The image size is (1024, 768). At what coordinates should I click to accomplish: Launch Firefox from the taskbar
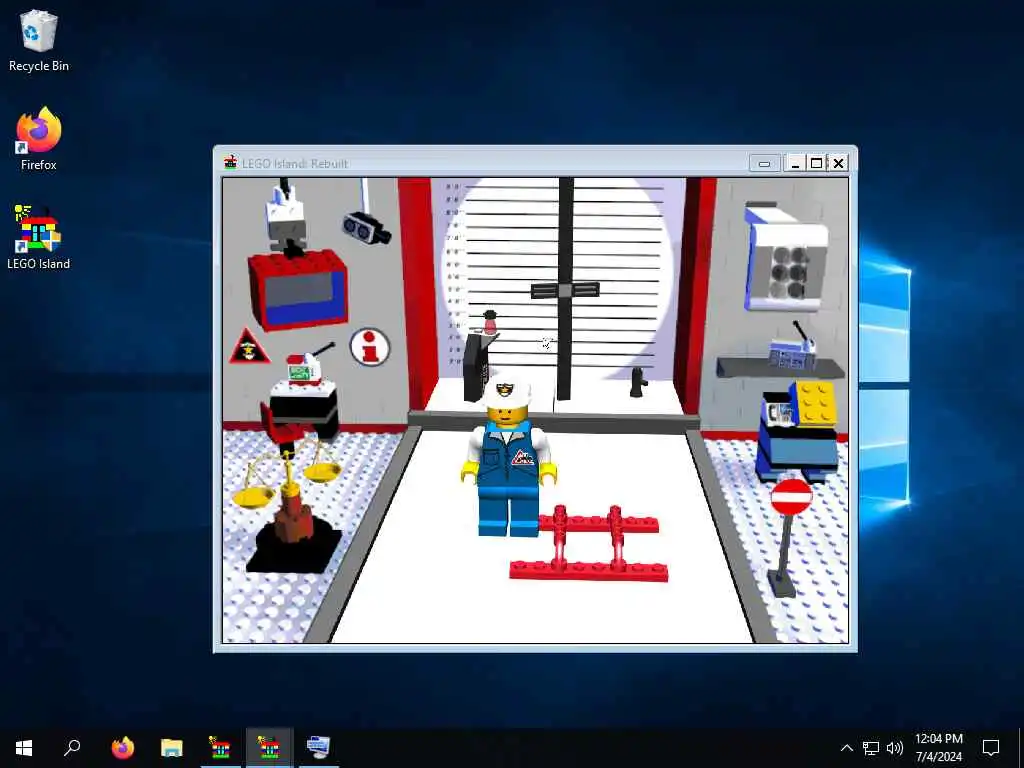pyautogui.click(x=123, y=748)
